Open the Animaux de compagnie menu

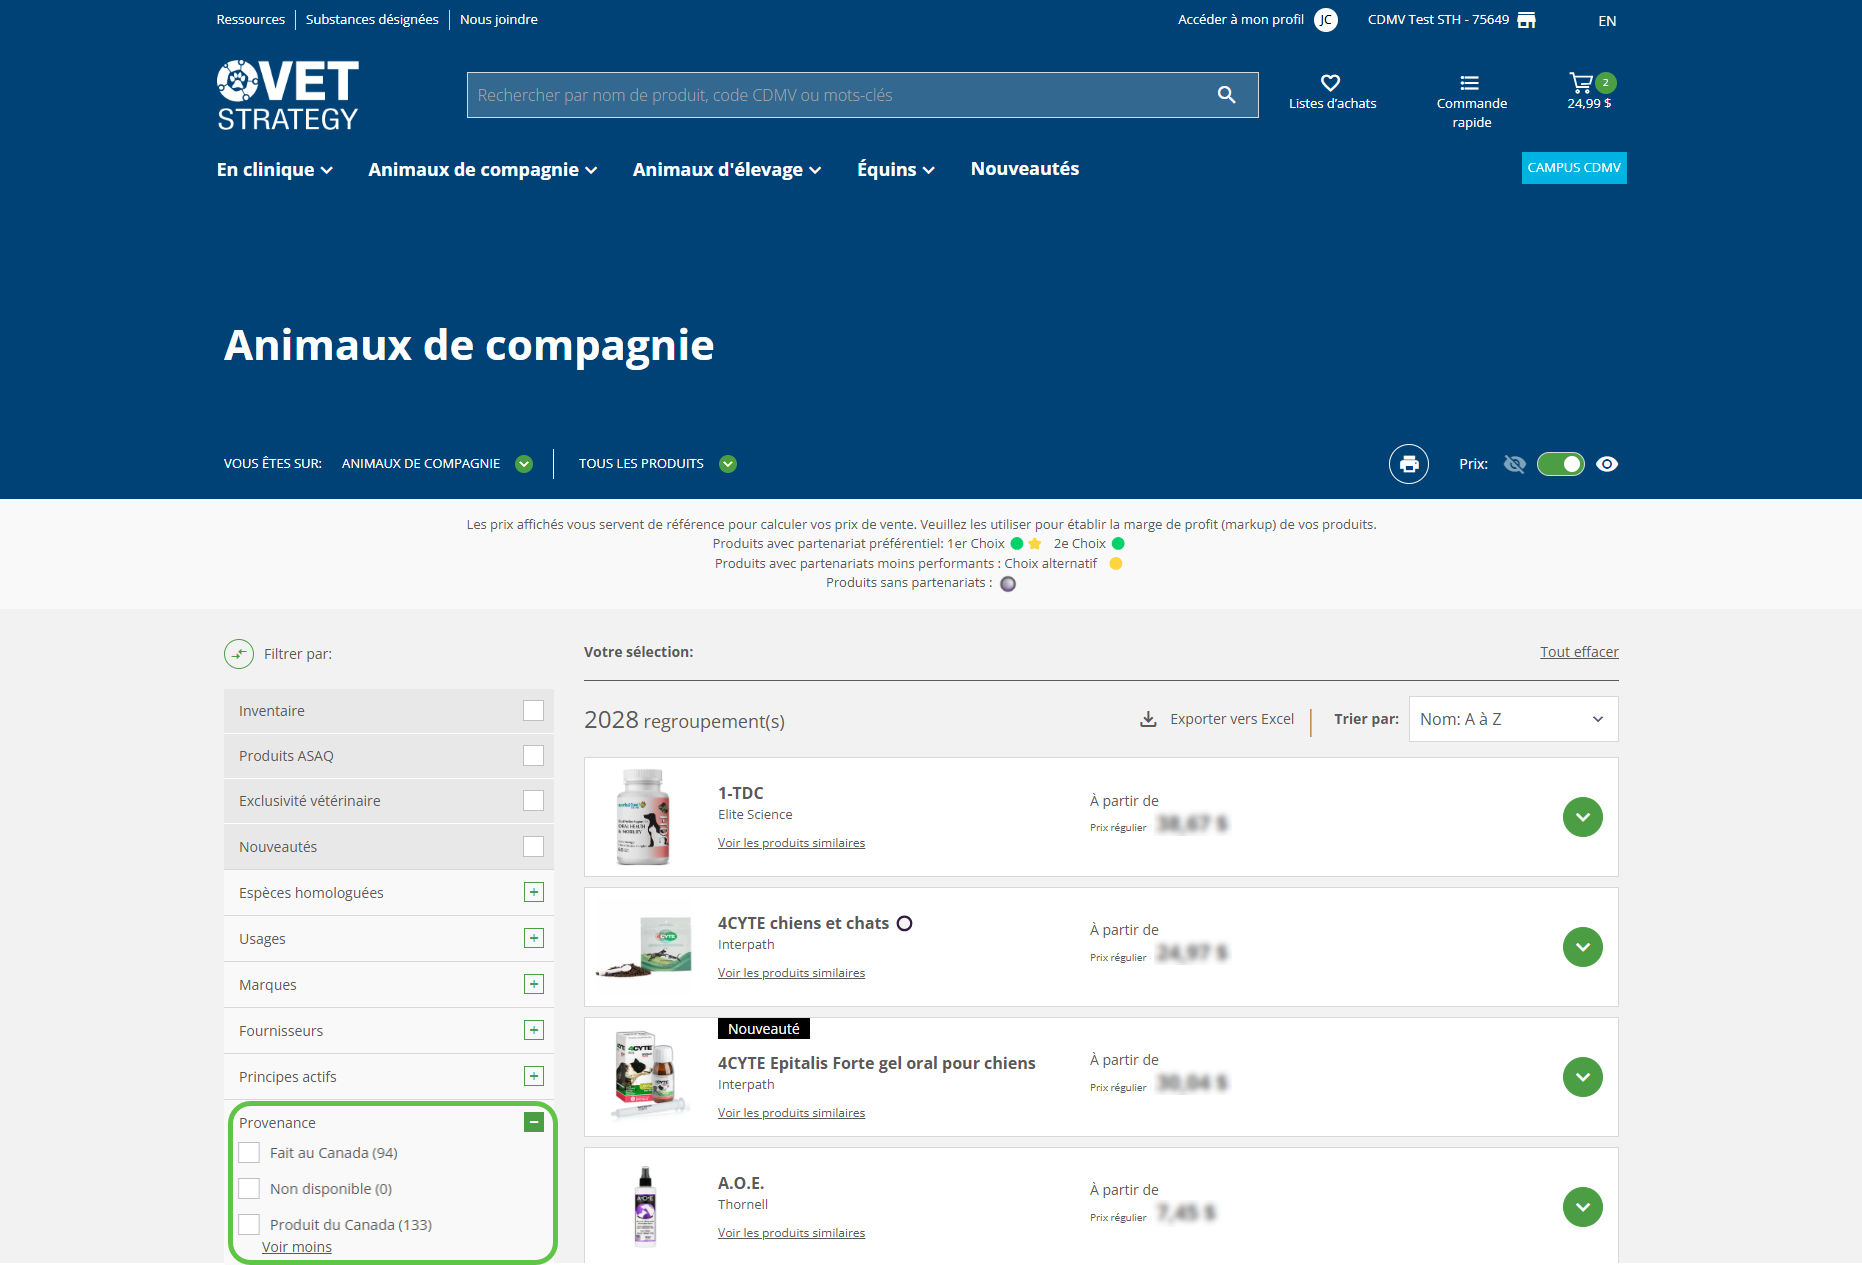click(482, 170)
